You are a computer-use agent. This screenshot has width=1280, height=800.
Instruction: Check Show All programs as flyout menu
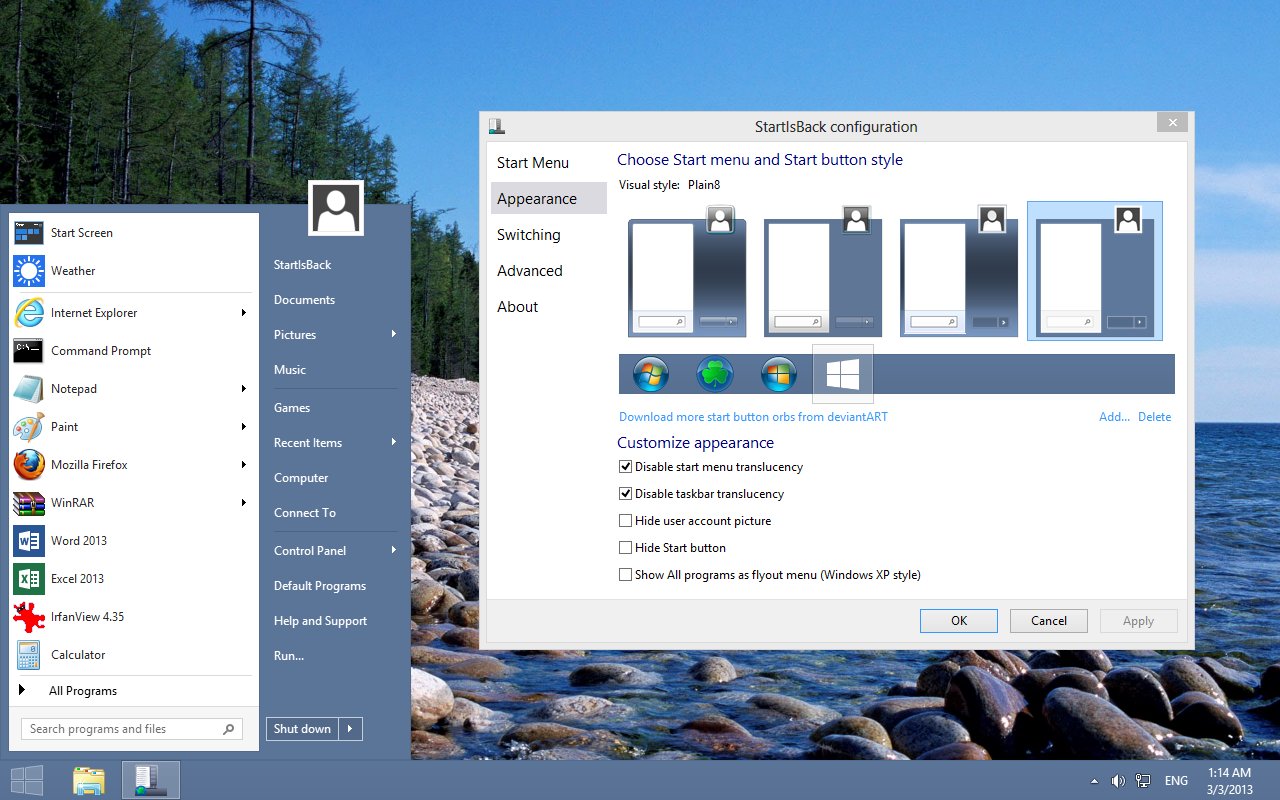pyautogui.click(x=625, y=574)
